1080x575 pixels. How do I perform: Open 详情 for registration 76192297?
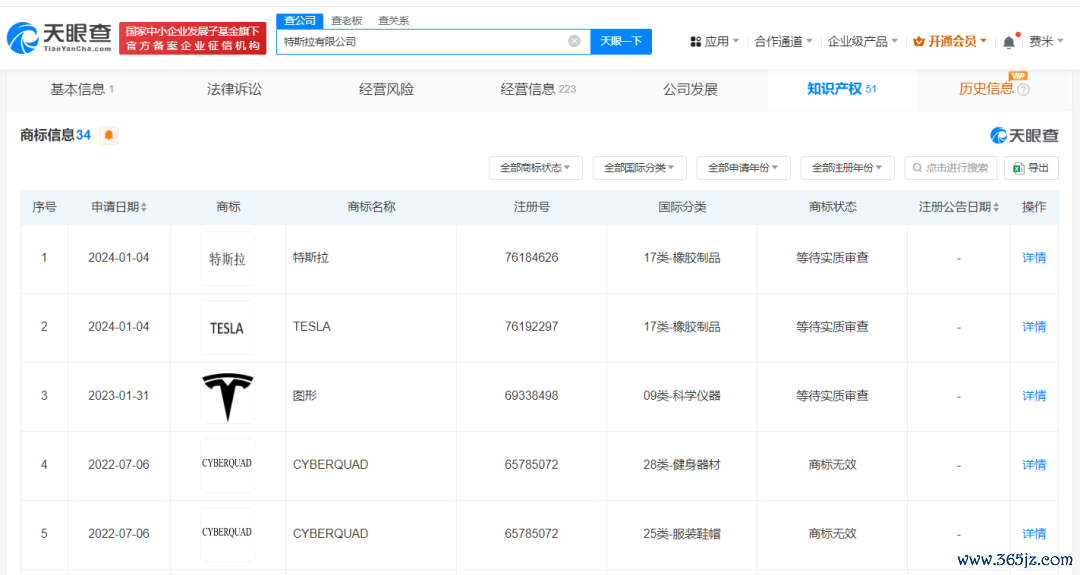(x=1034, y=327)
